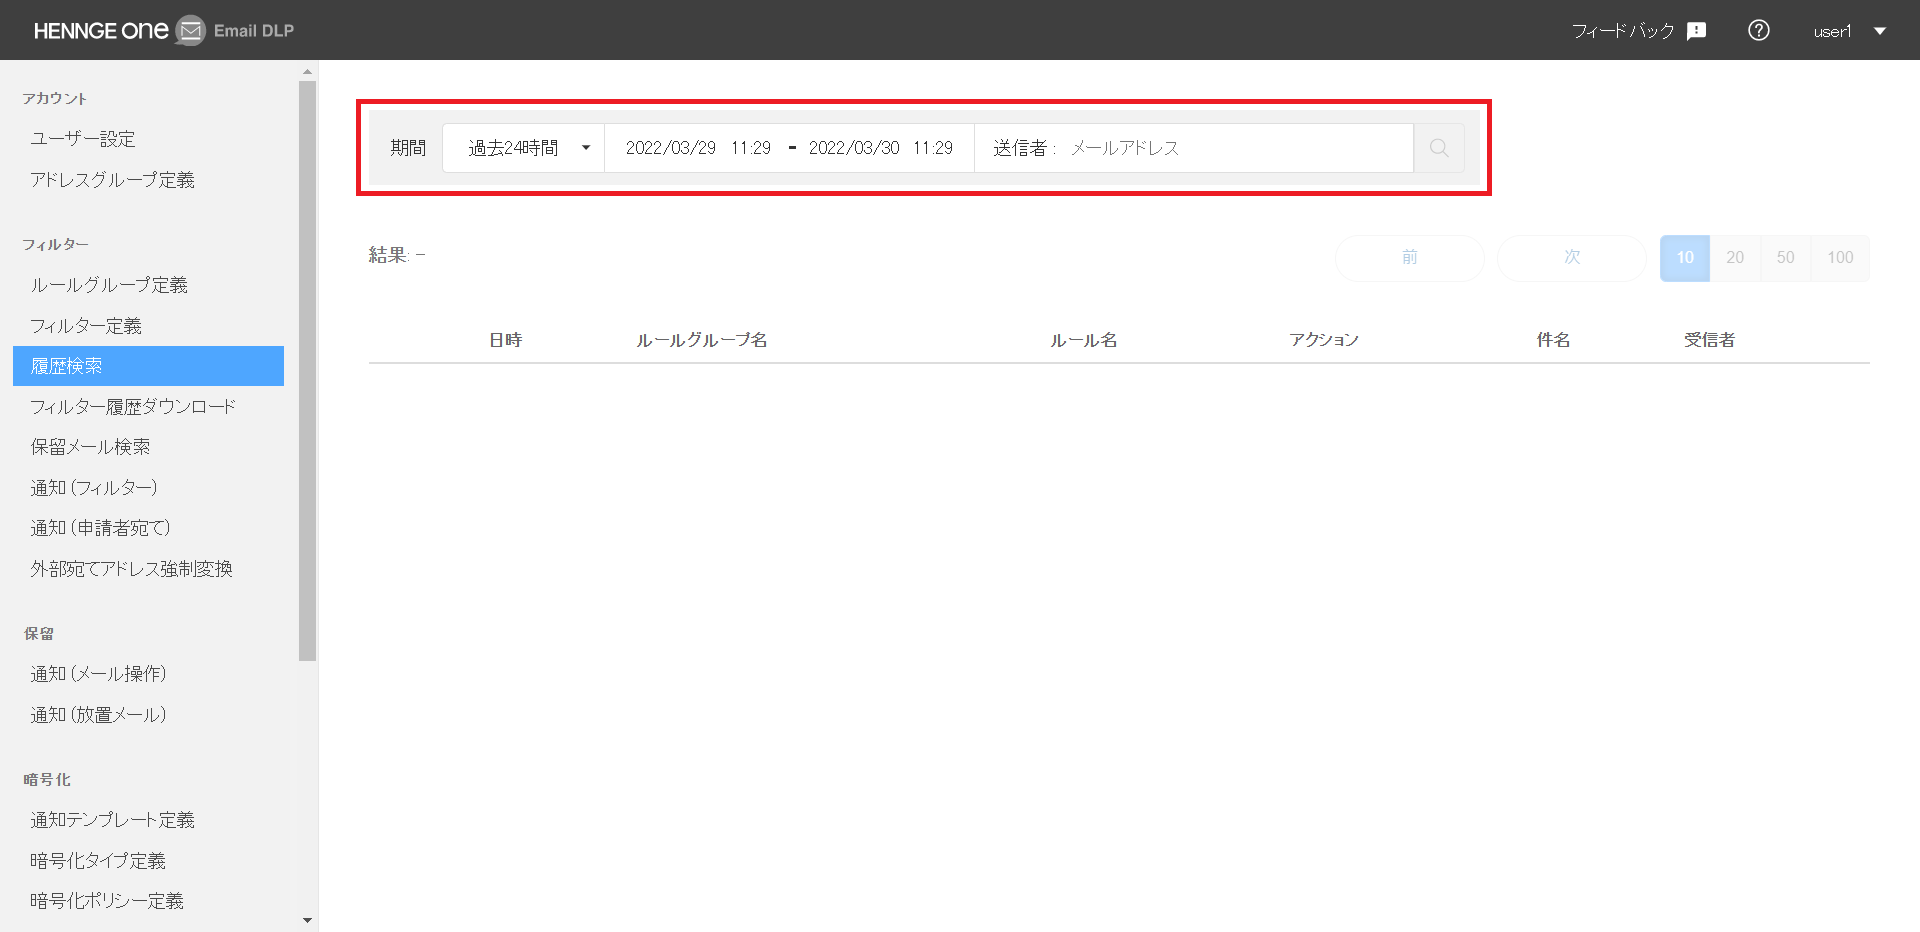The width and height of the screenshot is (1920, 932).
Task: Open ルールグループ定義 in the sidebar
Action: tap(109, 285)
